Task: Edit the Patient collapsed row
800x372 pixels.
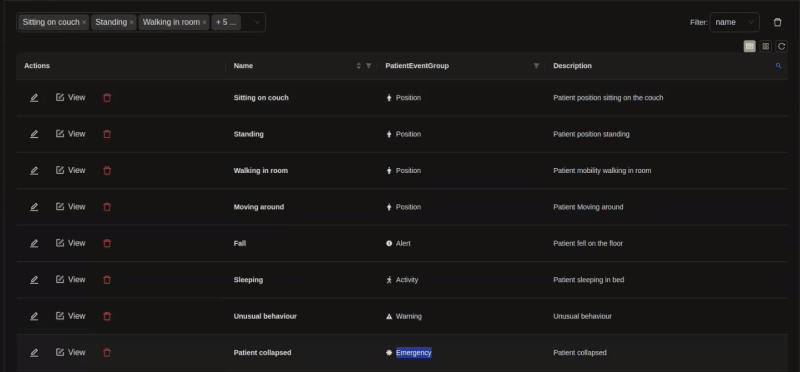Action: (x=34, y=353)
